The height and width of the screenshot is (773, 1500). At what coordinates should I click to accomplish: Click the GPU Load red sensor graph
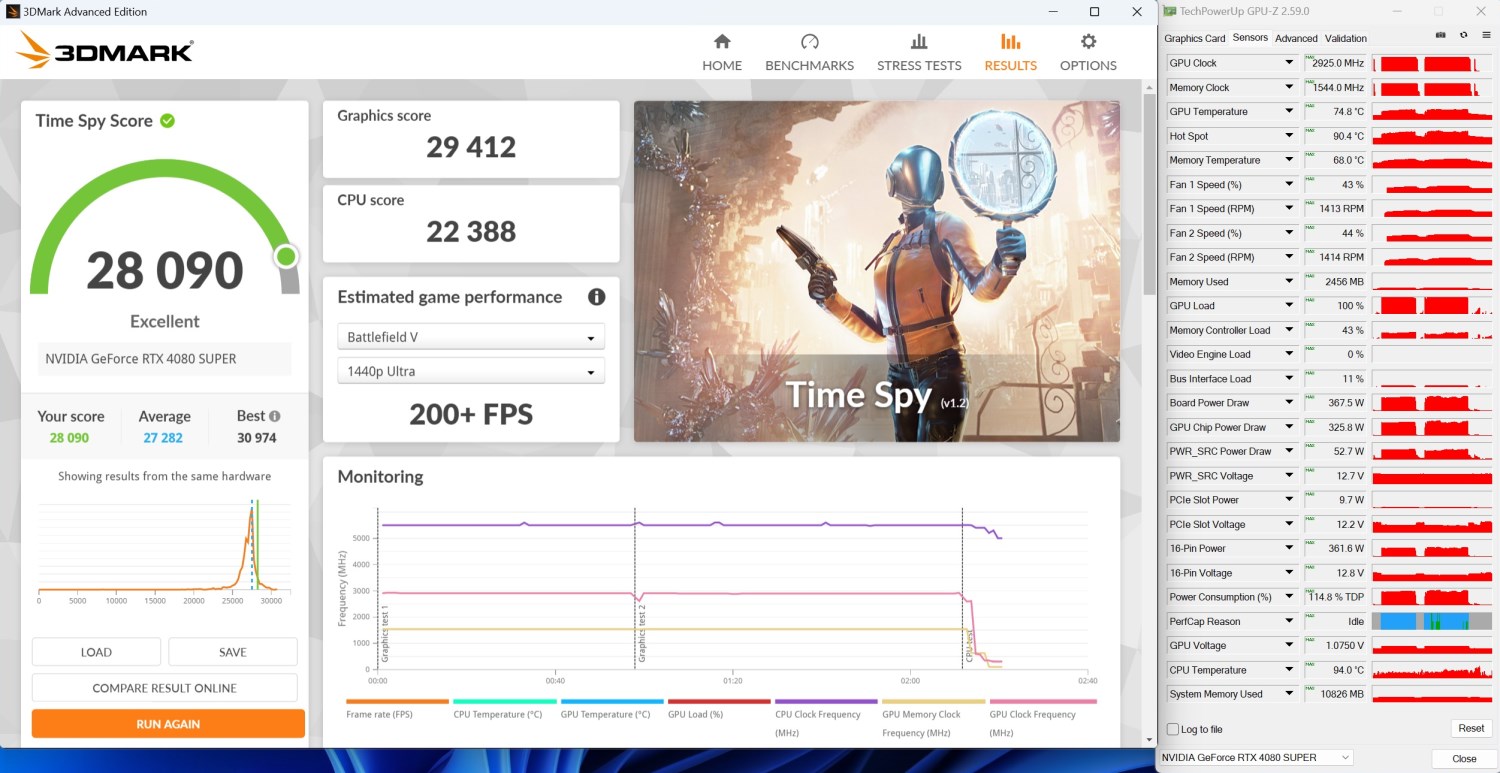click(1430, 306)
